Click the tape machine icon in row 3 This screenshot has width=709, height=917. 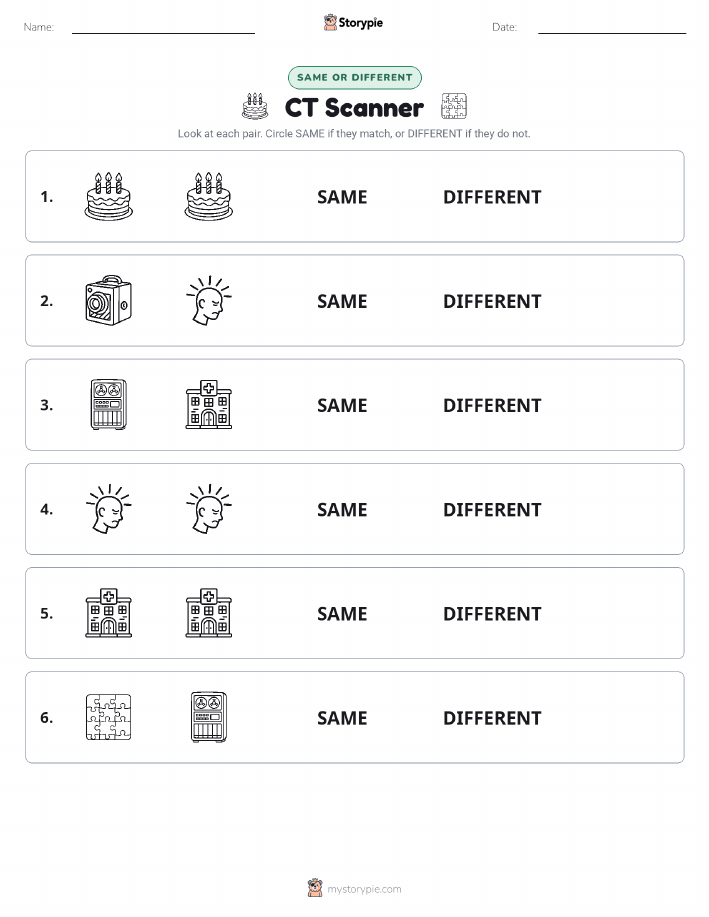[x=109, y=405]
